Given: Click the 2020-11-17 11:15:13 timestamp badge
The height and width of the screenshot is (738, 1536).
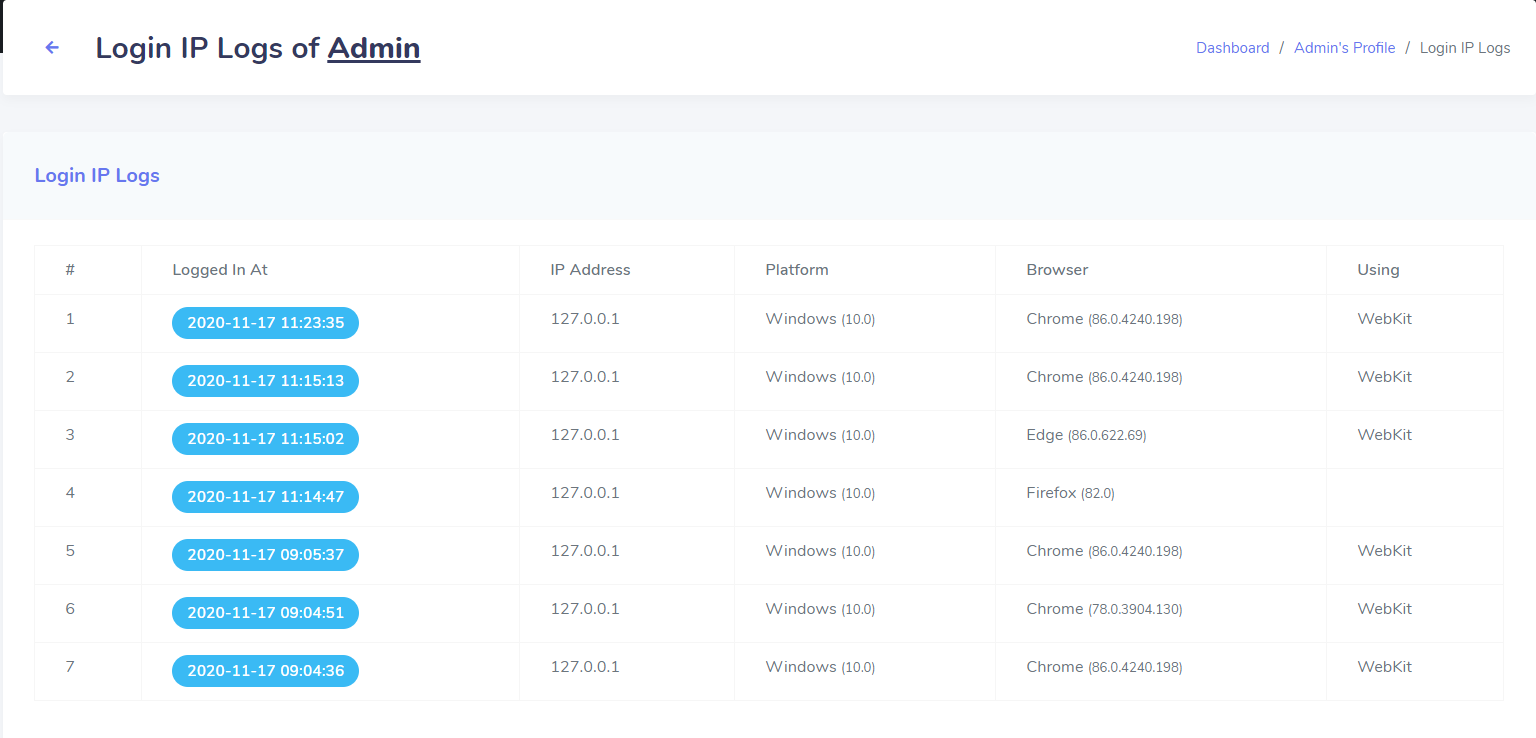Looking at the screenshot, I should [x=265, y=381].
